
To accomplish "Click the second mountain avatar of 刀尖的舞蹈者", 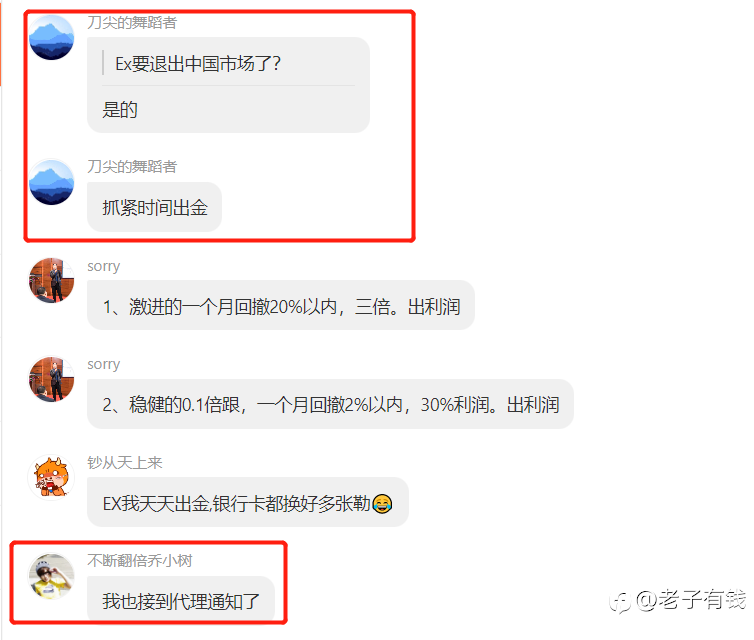I will (51, 182).
